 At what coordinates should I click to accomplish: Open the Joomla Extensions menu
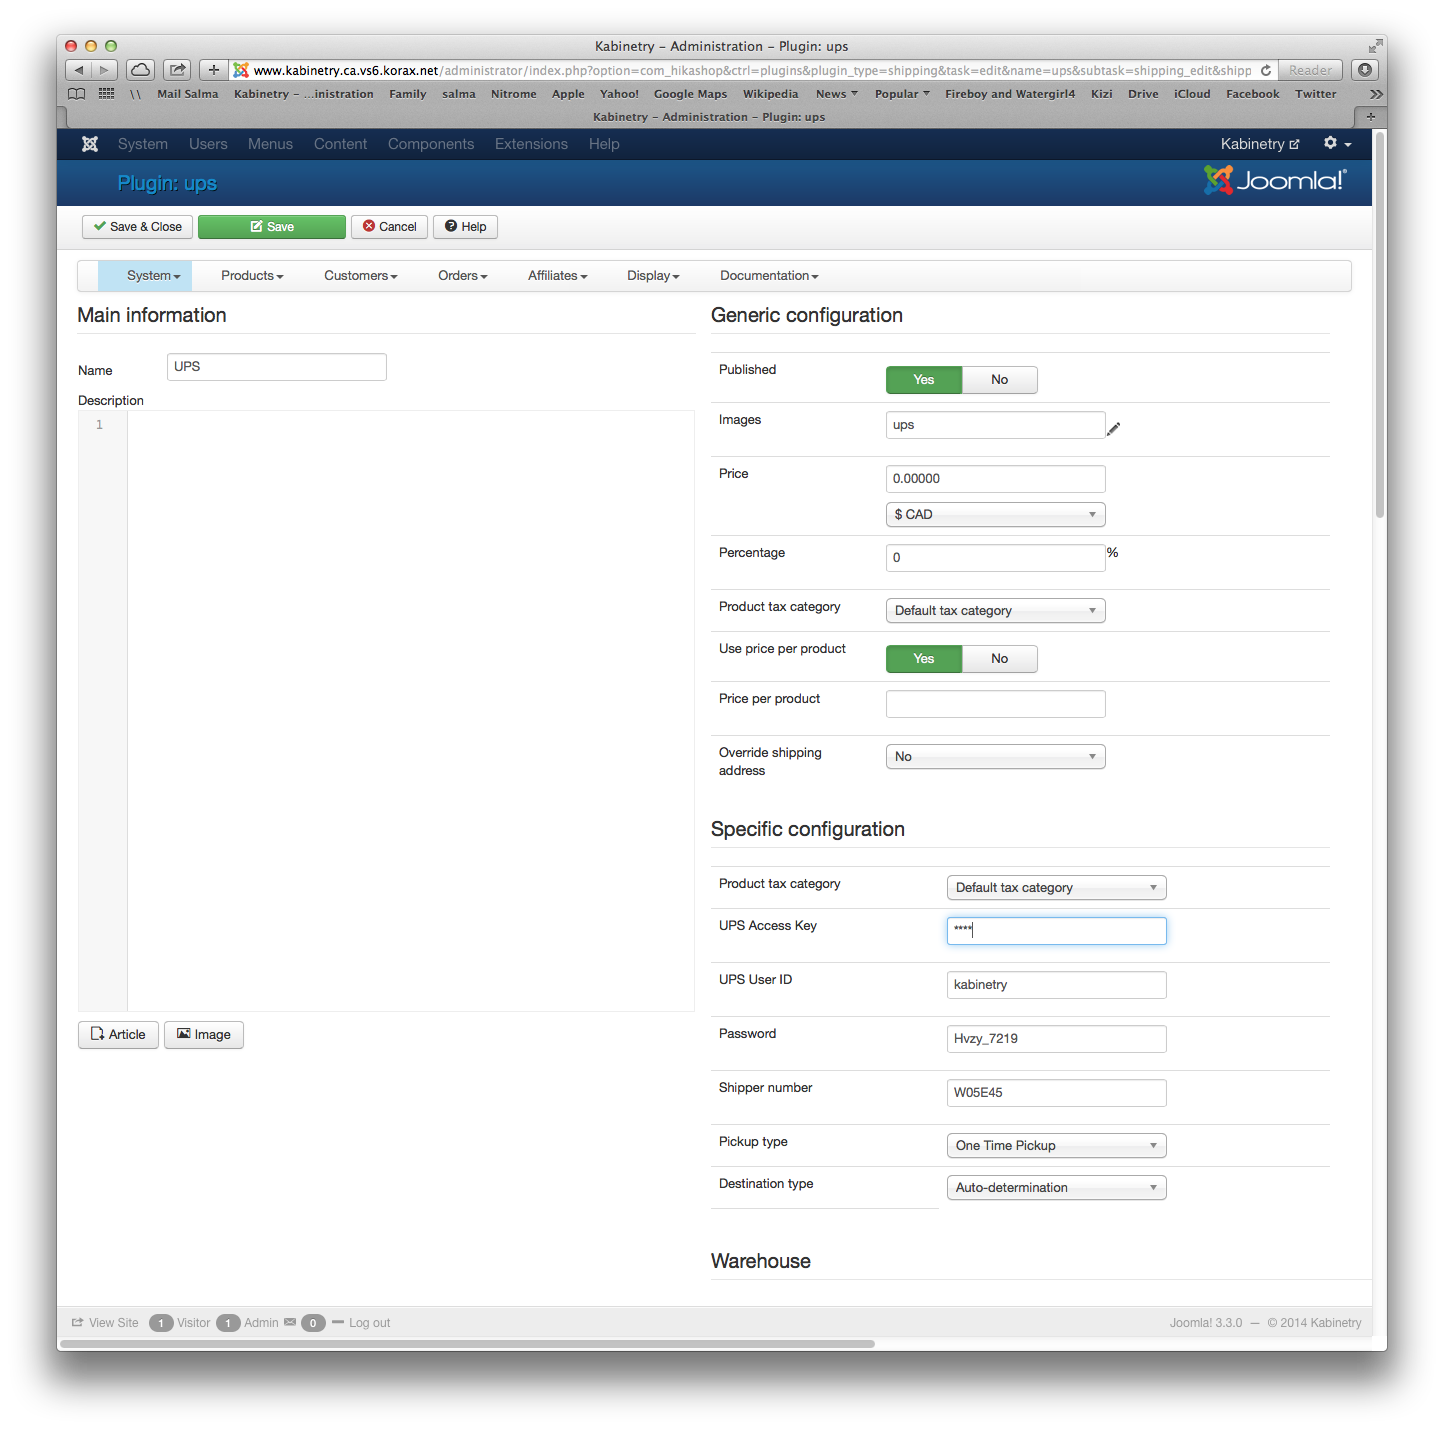531,144
